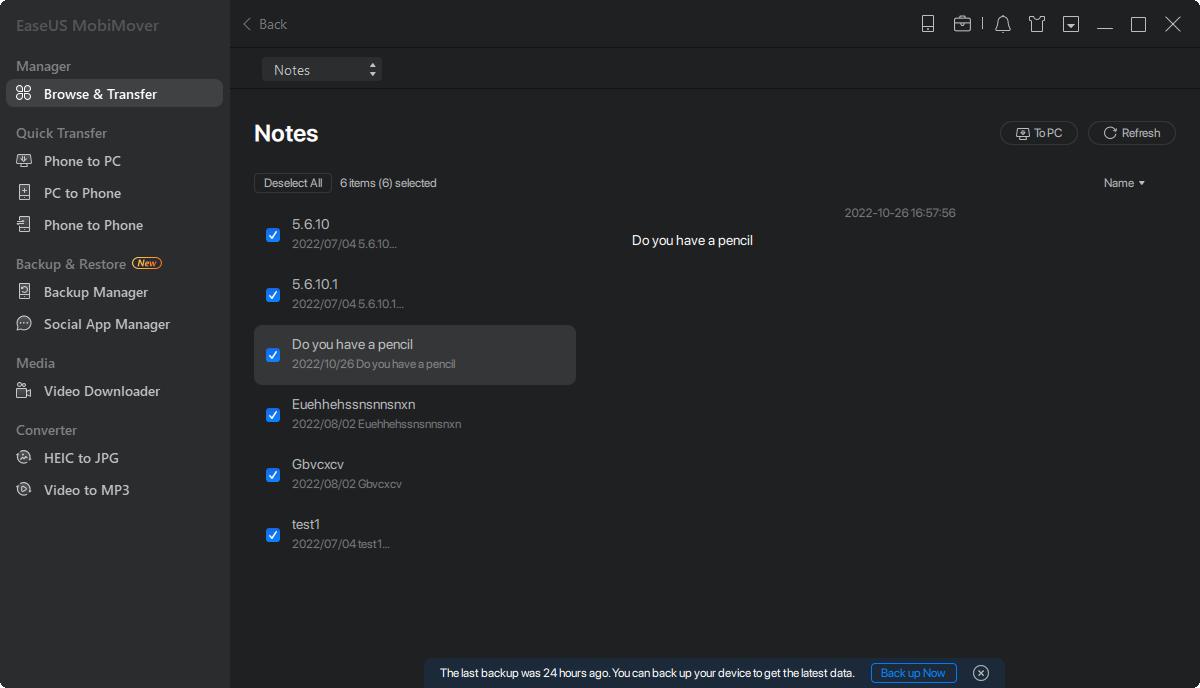Uncheck the 5.6.10 note checkbox
The height and width of the screenshot is (688, 1200).
[273, 235]
